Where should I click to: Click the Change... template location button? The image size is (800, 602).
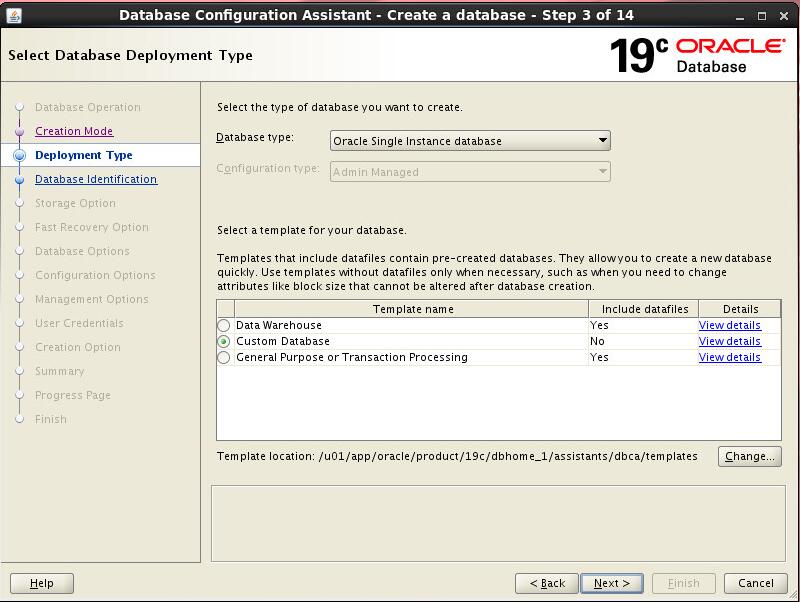[749, 457]
